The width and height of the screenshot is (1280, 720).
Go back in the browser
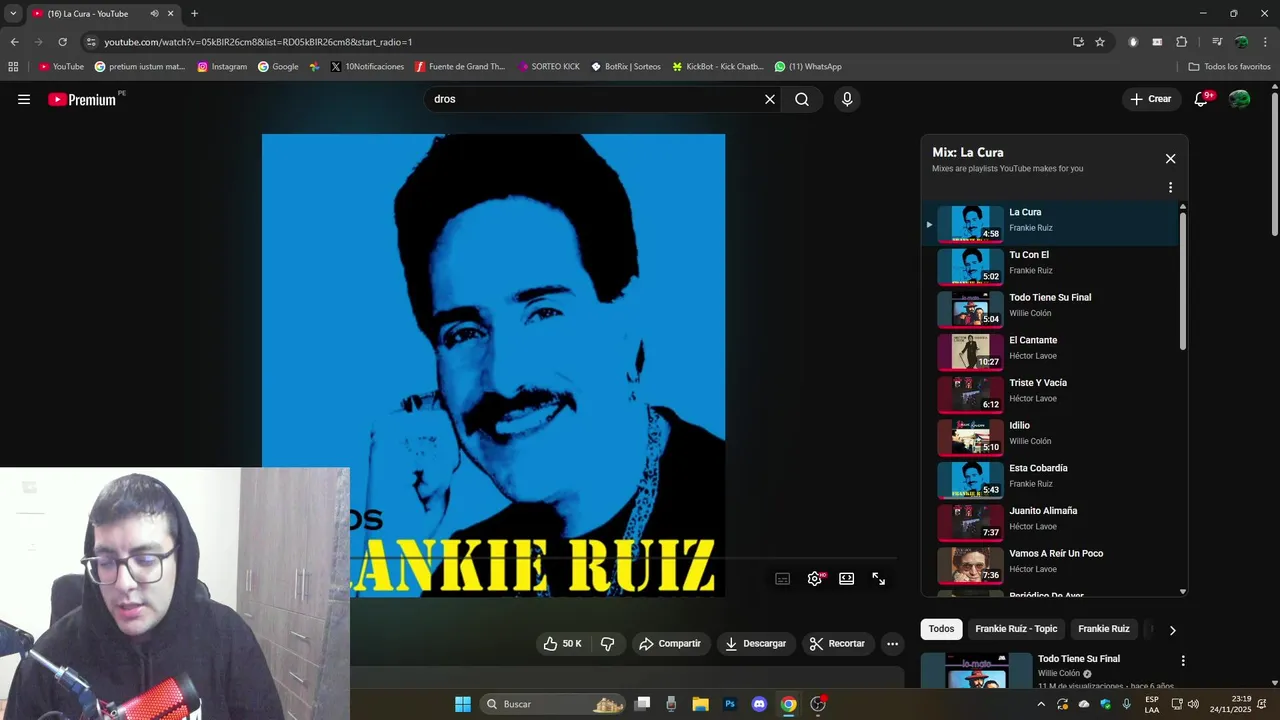point(14,42)
